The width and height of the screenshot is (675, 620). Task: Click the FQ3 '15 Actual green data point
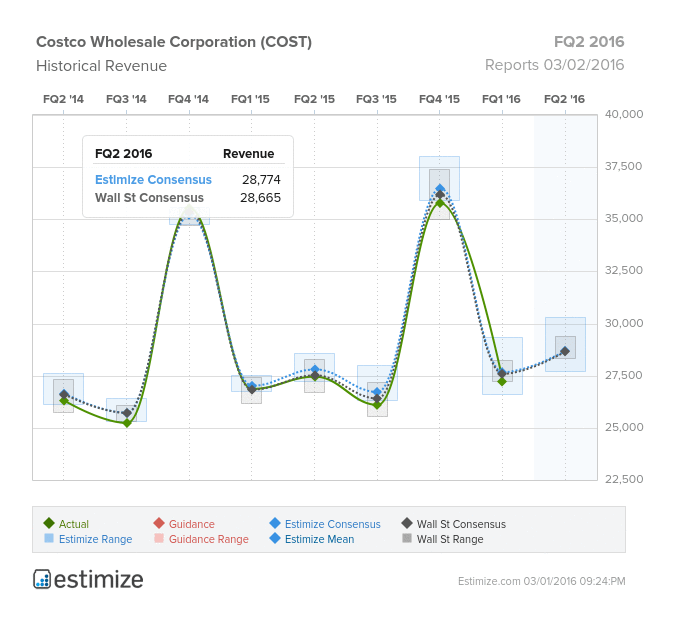click(378, 405)
